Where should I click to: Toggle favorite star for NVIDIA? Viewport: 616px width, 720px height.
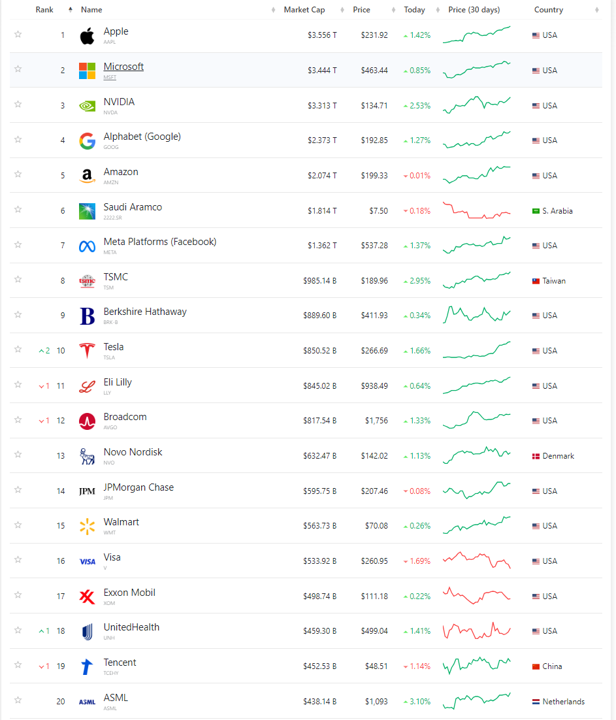click(18, 104)
